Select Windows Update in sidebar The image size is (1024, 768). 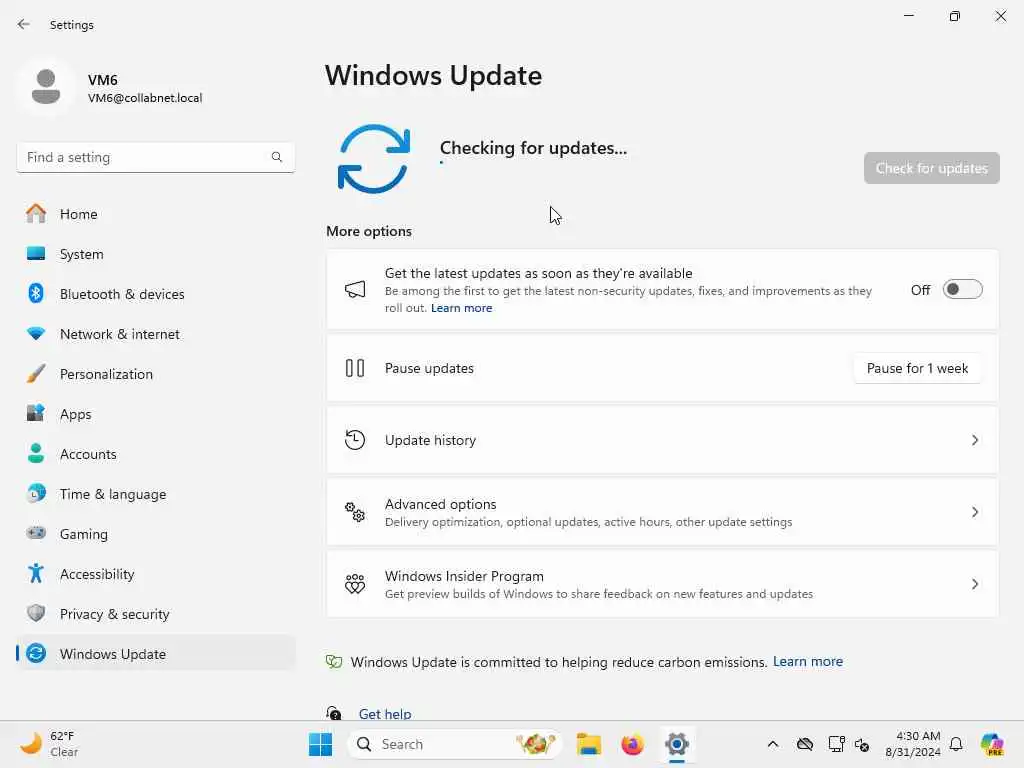pos(155,654)
